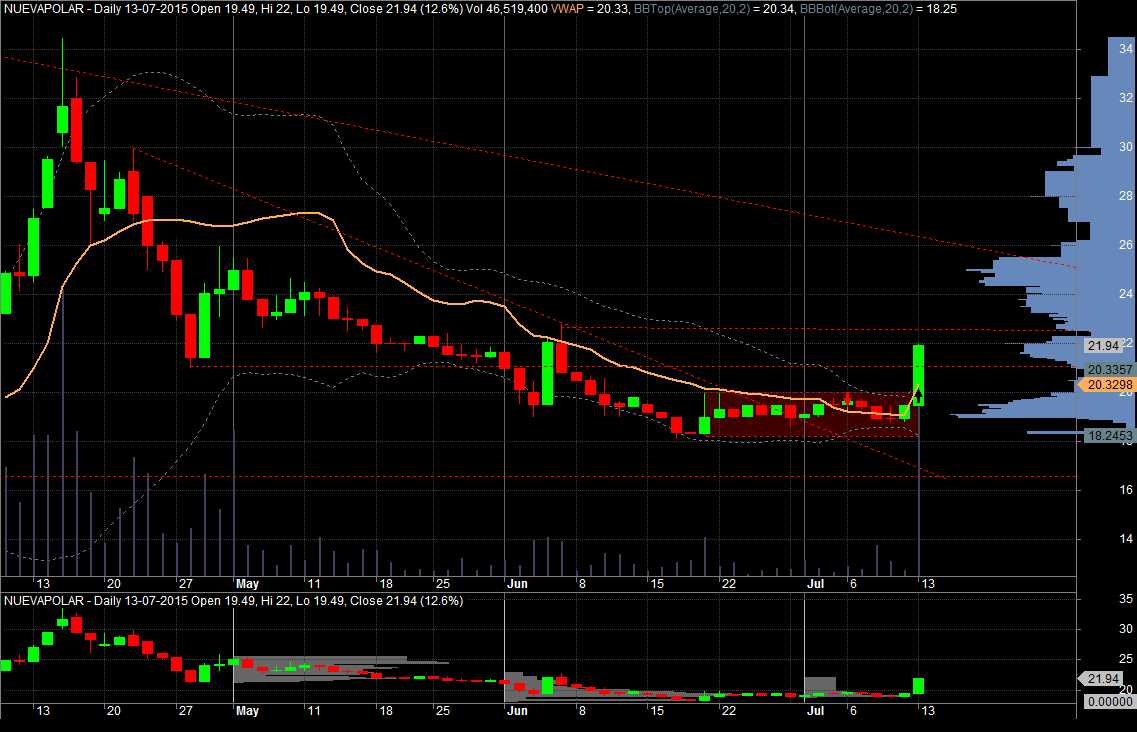Click the Jul label on upper pane date axis
The height and width of the screenshot is (732, 1137).
816,584
